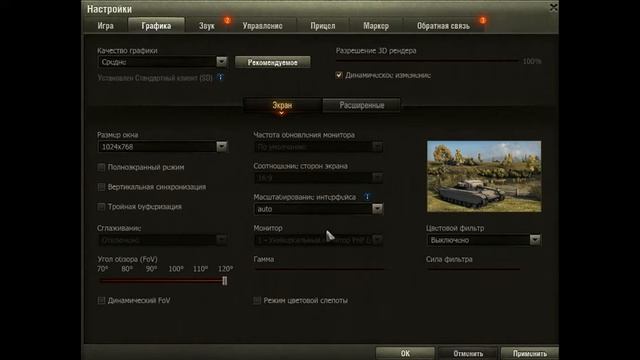The image size is (640, 360).
Task: Enable Тройная буферизация checkbox
Action: (101, 207)
